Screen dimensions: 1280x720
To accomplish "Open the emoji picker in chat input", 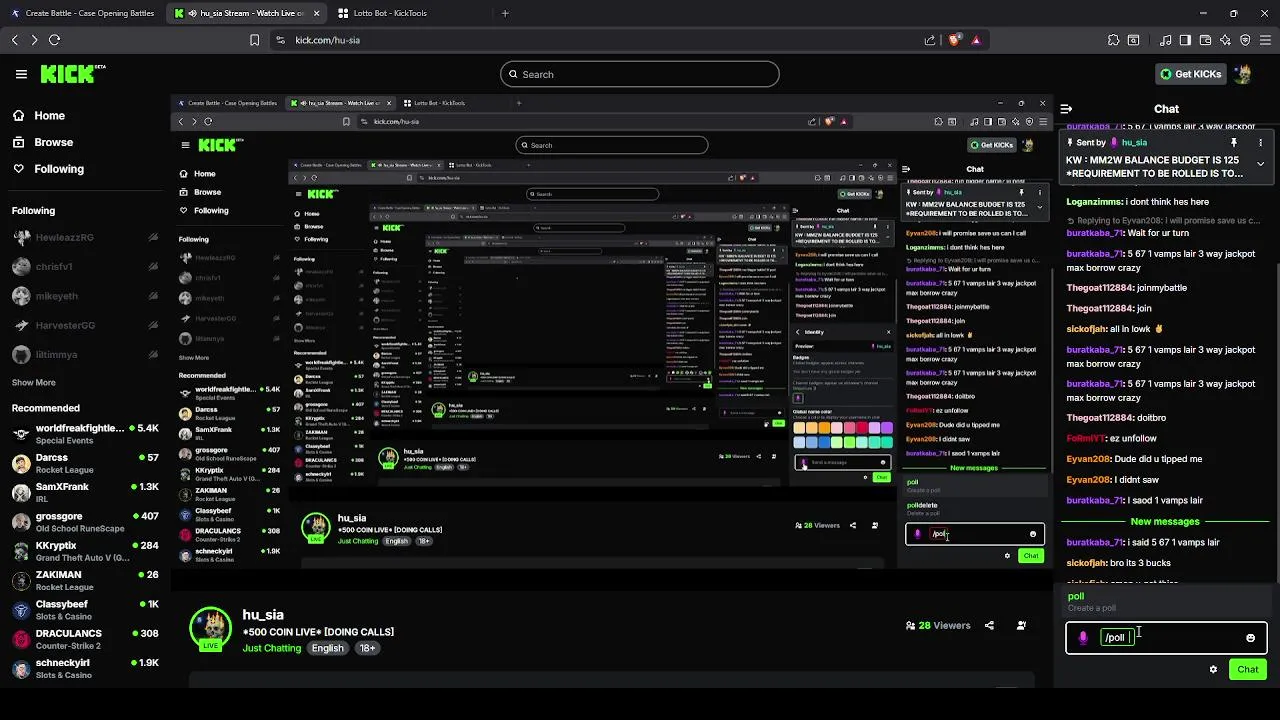I will point(1250,638).
